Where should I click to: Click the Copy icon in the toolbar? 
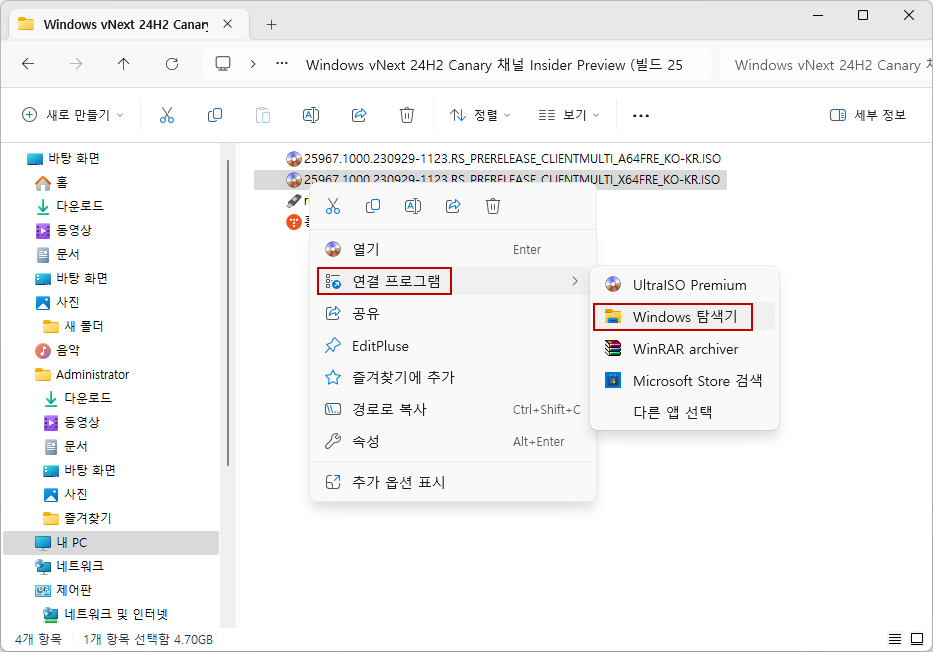(215, 115)
